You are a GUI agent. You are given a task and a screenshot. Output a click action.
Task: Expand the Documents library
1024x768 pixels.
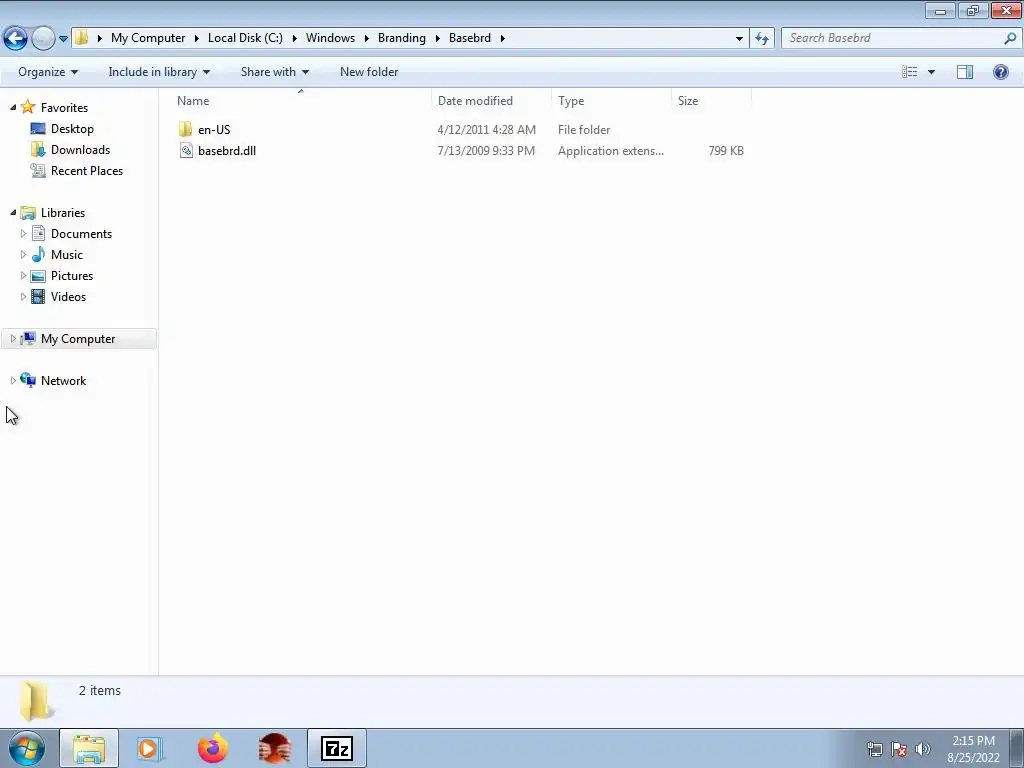(24, 233)
